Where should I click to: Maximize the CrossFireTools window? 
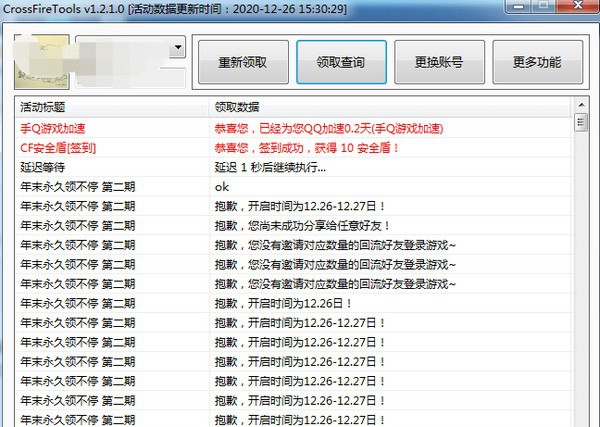tap(544, 6)
